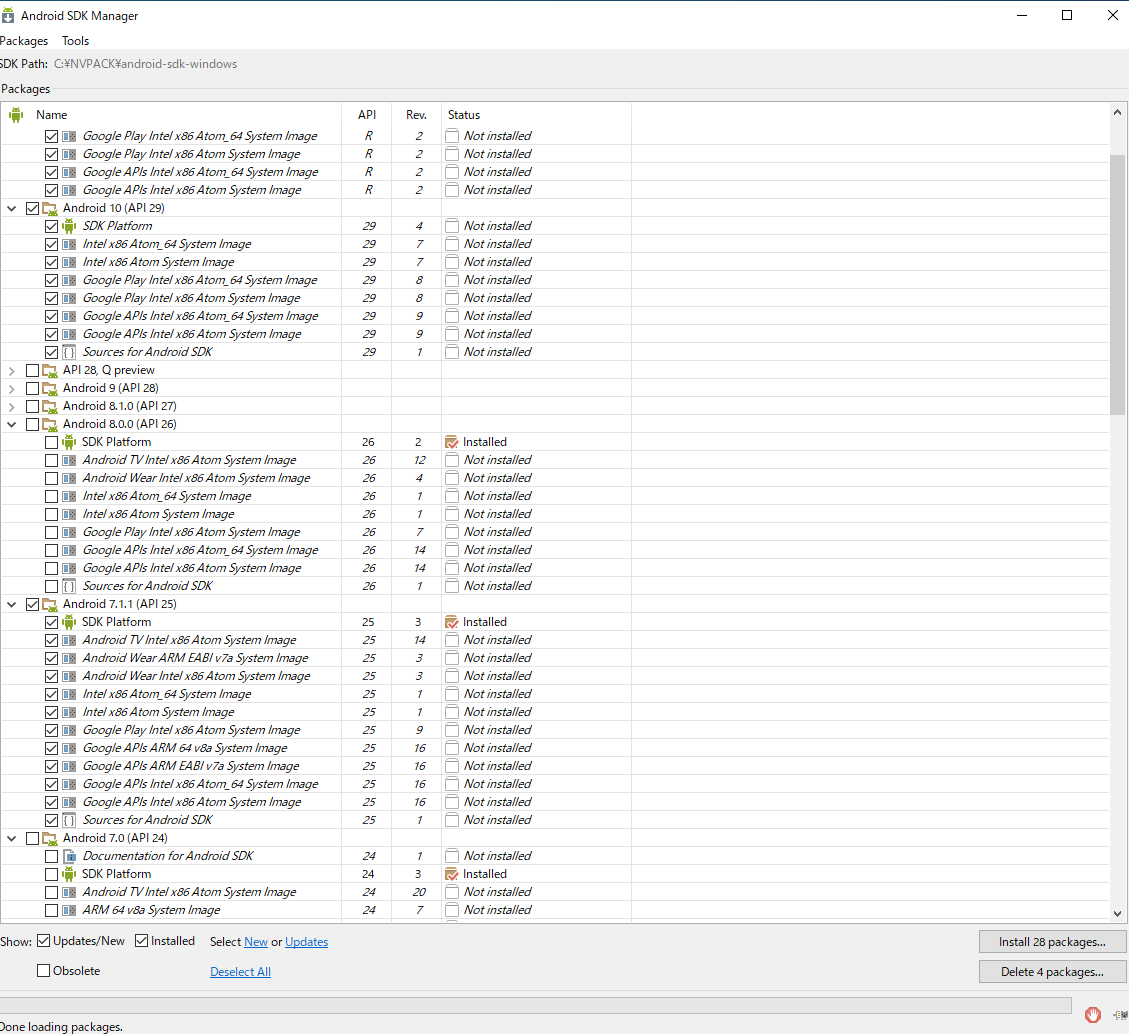
Task: Toggle the Updates/New show filter checkbox
Action: [44, 940]
